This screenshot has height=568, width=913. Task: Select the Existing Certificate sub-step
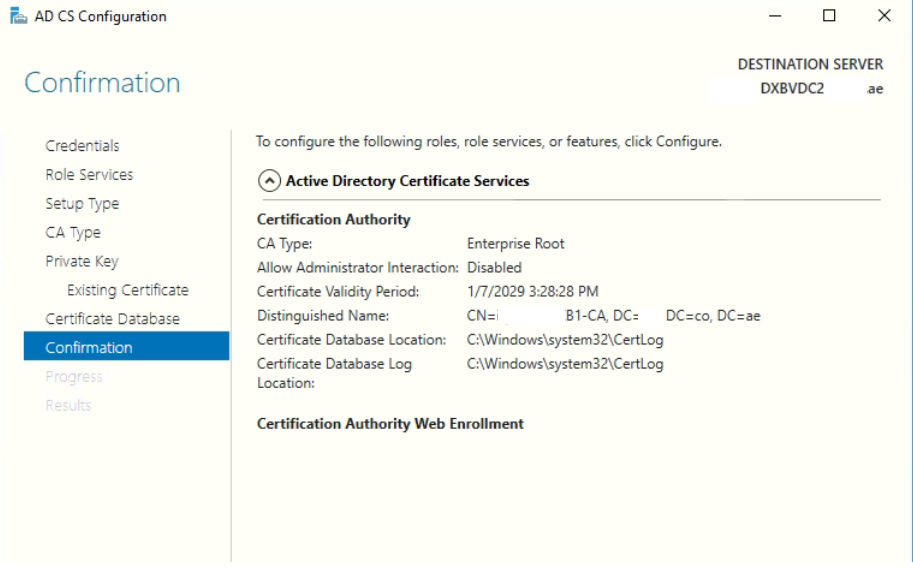click(x=128, y=290)
